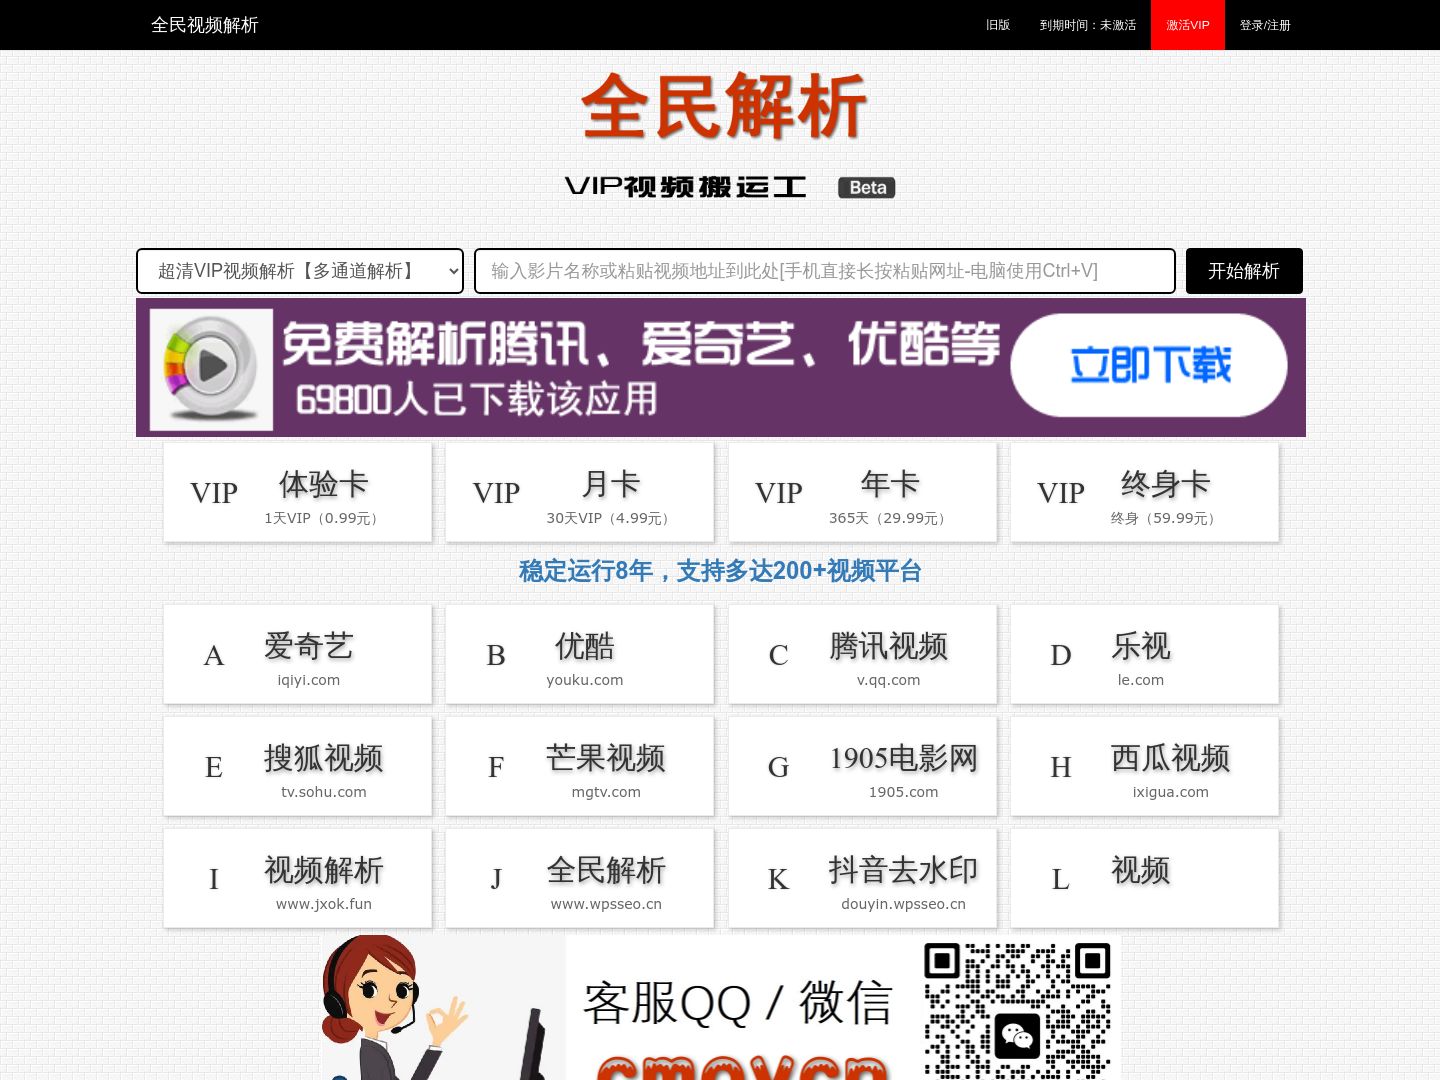Open the 腾讯视频 v.qq.com card

(863, 655)
